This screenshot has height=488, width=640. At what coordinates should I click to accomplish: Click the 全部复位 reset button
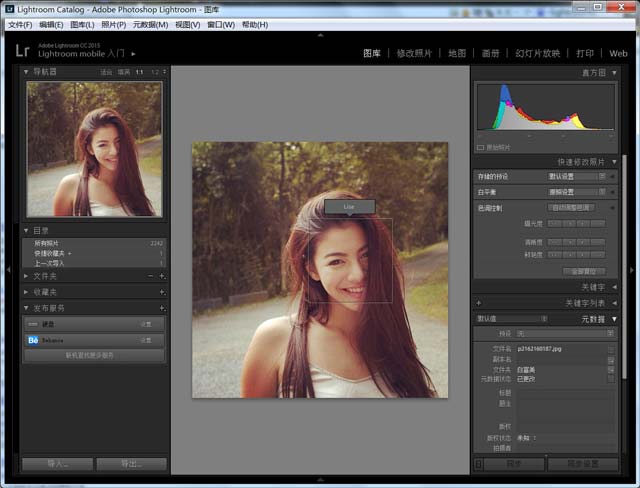pos(584,271)
